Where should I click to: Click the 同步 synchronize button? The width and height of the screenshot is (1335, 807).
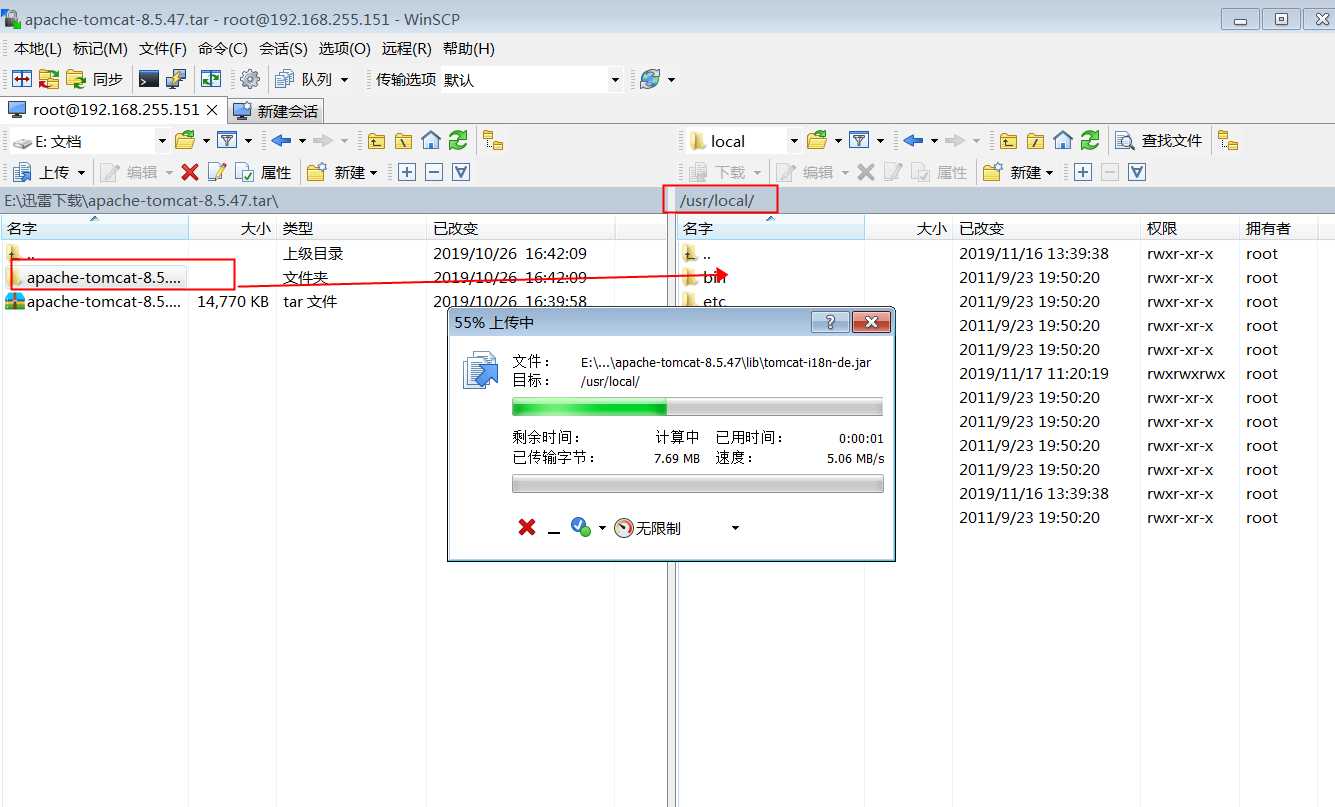point(95,79)
